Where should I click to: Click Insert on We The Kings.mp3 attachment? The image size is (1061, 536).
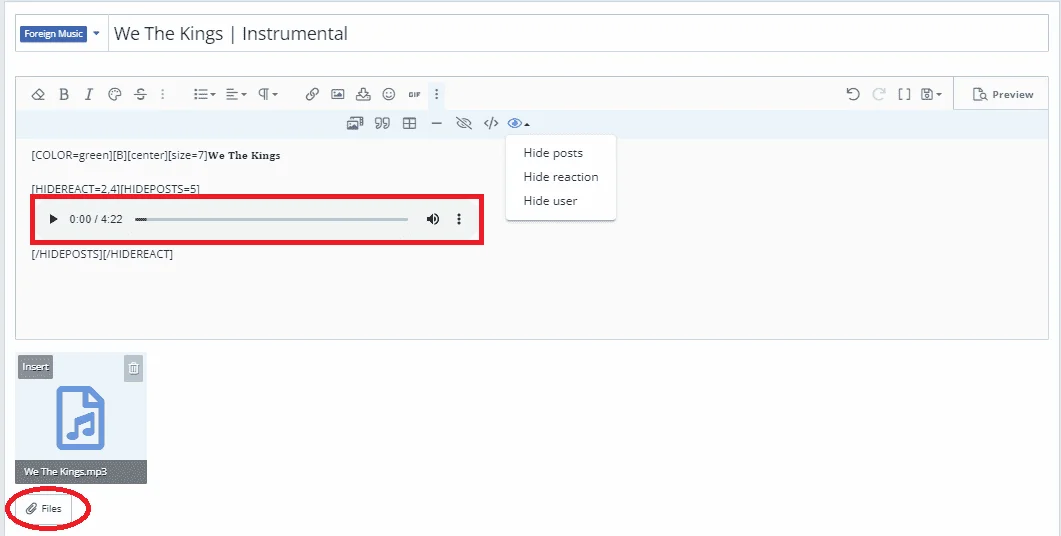(36, 367)
